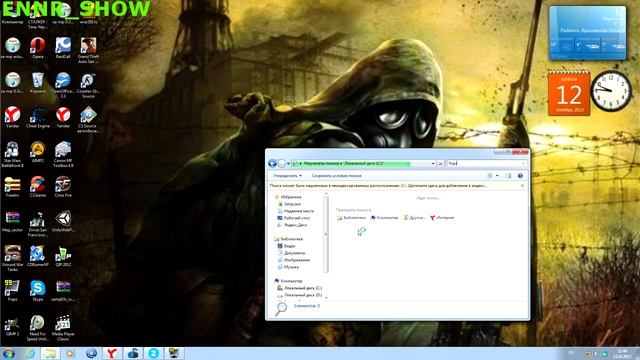Image resolution: width=640 pixels, height=360 pixels.
Task: Select the Skype desktop shortcut
Action: point(38,291)
